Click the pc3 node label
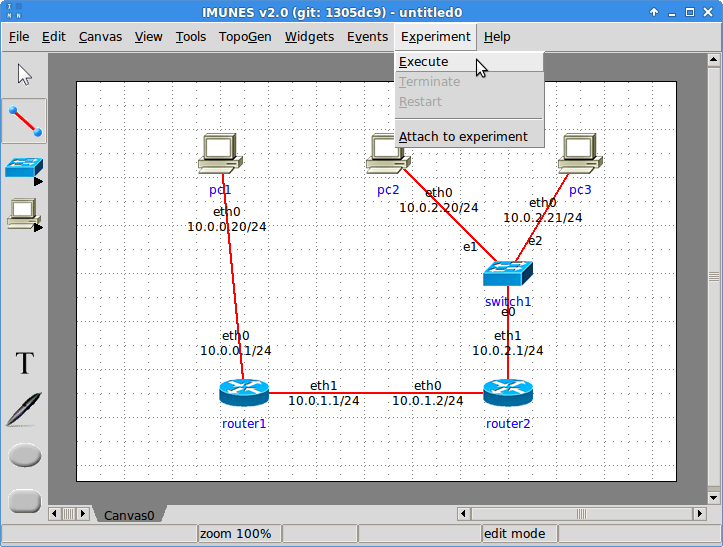Viewport: 723px width, 547px height. pyautogui.click(x=580, y=190)
